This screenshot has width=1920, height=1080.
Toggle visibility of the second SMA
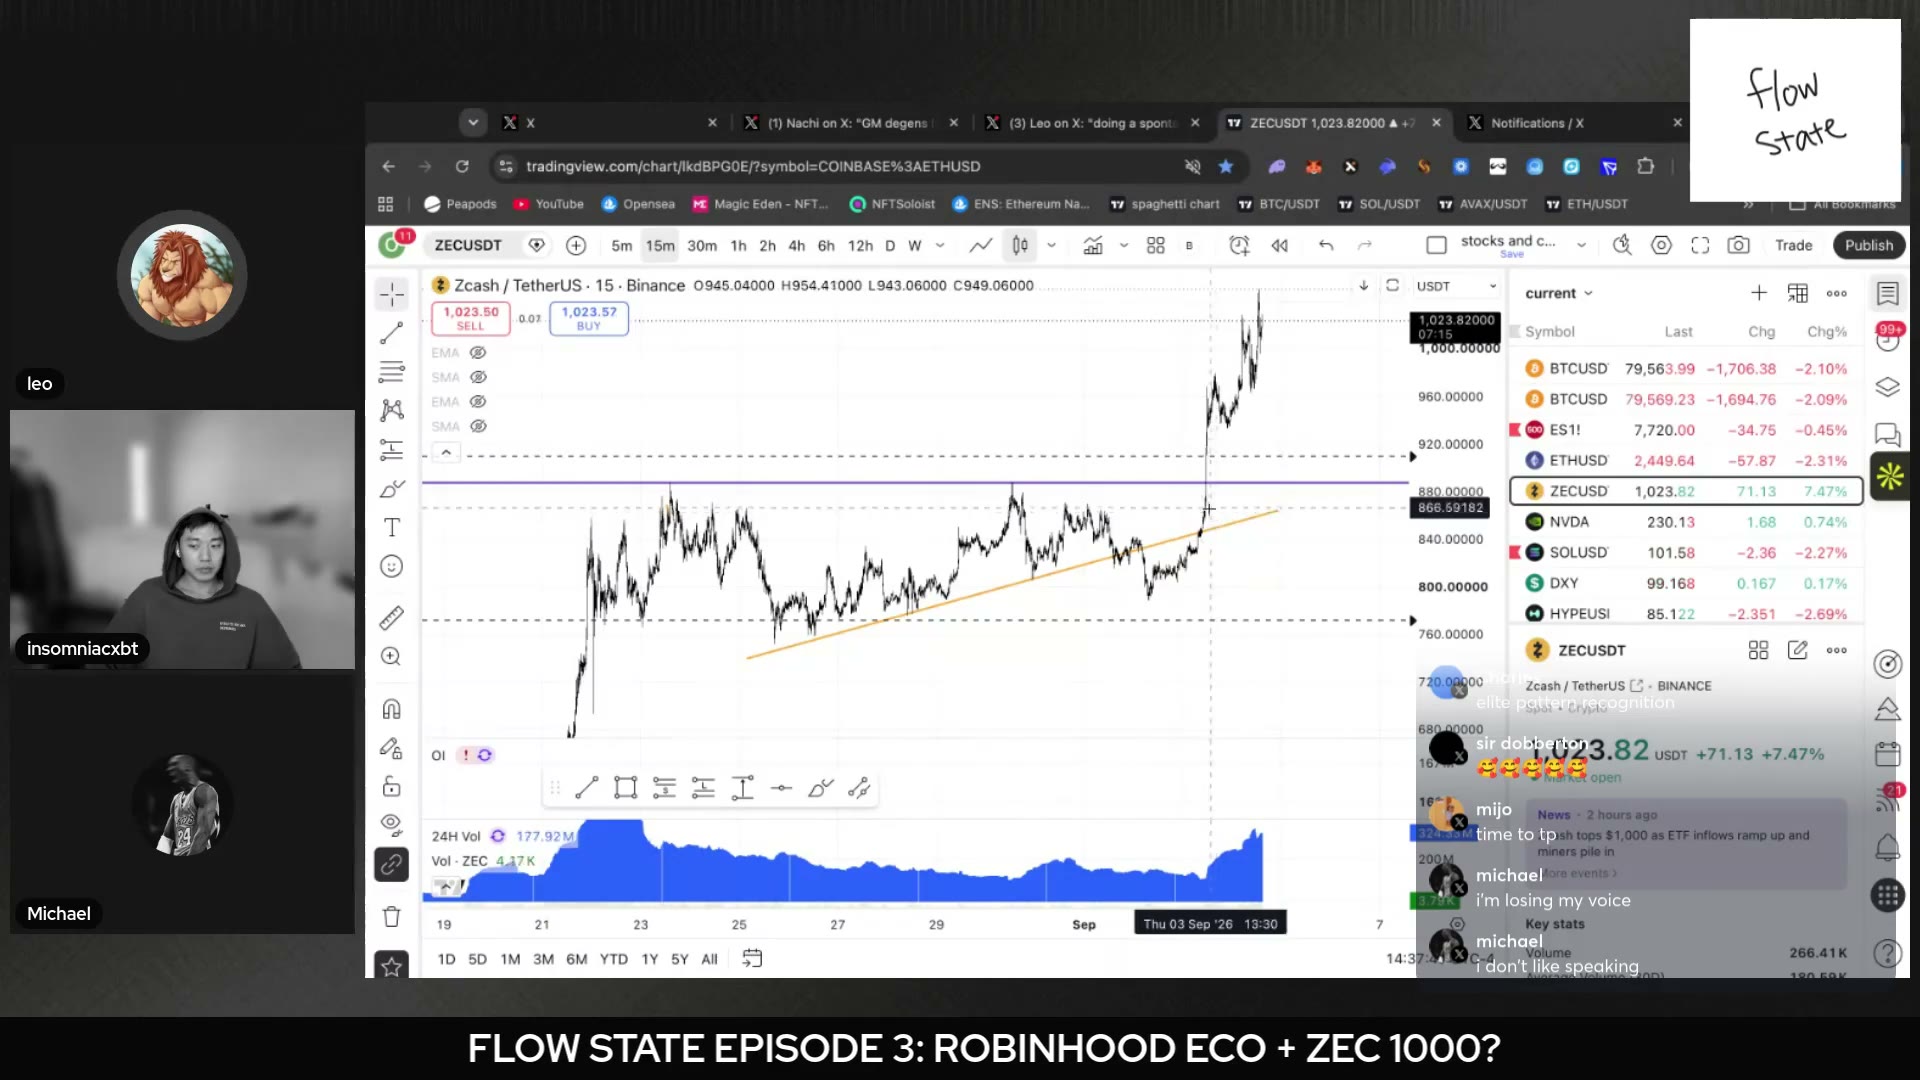(x=478, y=426)
